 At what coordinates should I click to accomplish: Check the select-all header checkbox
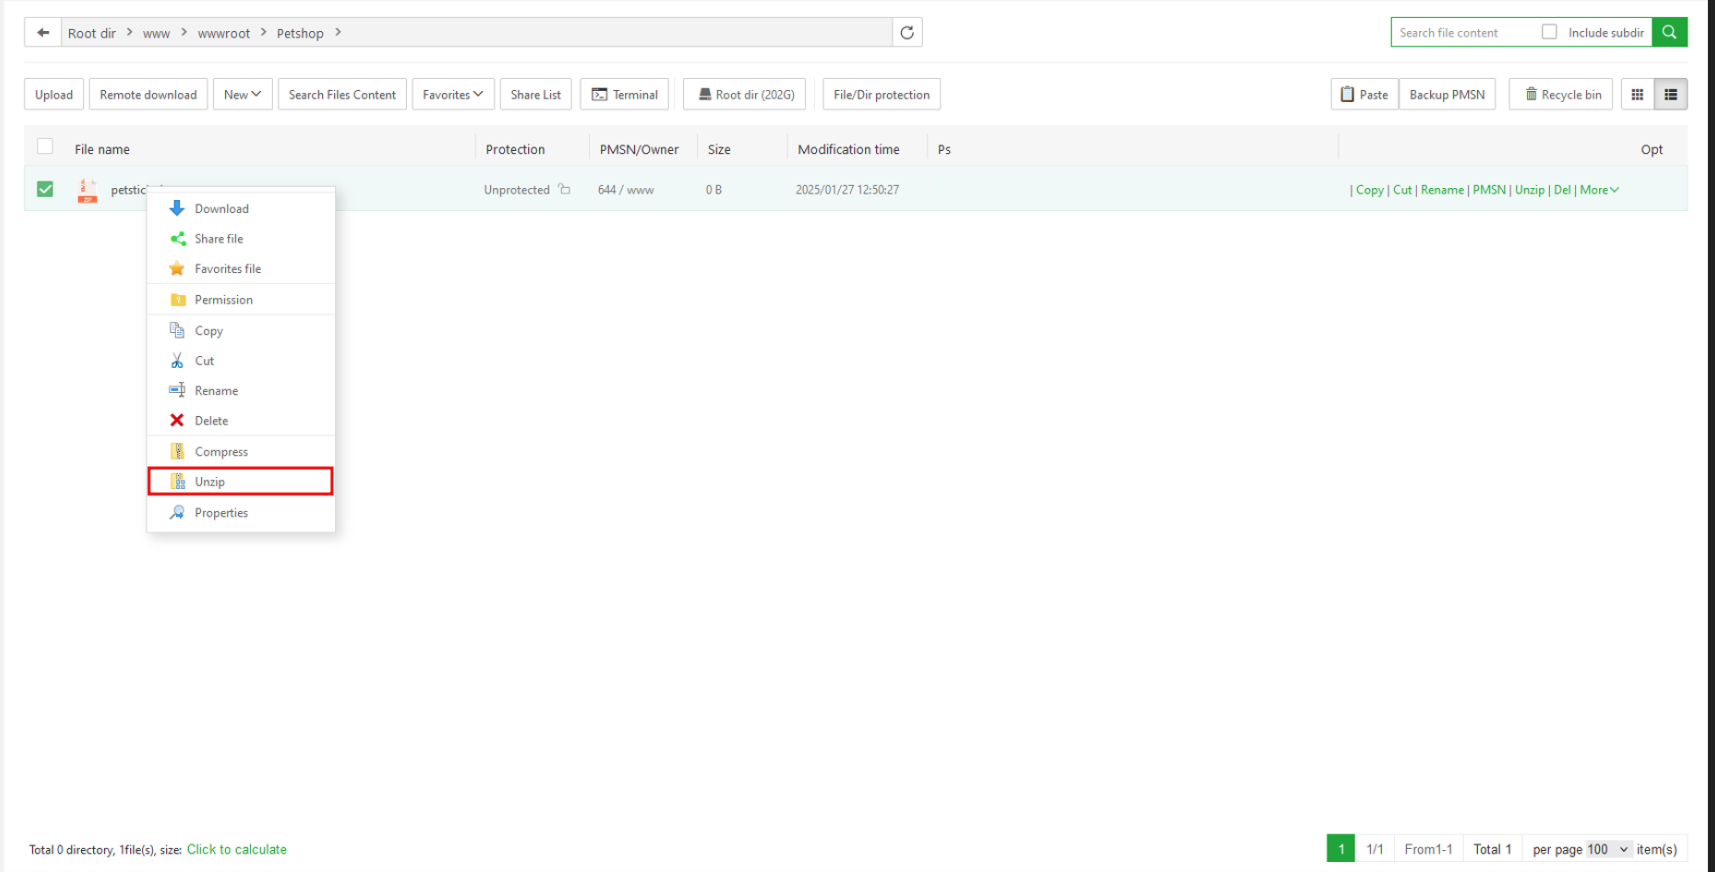point(45,147)
